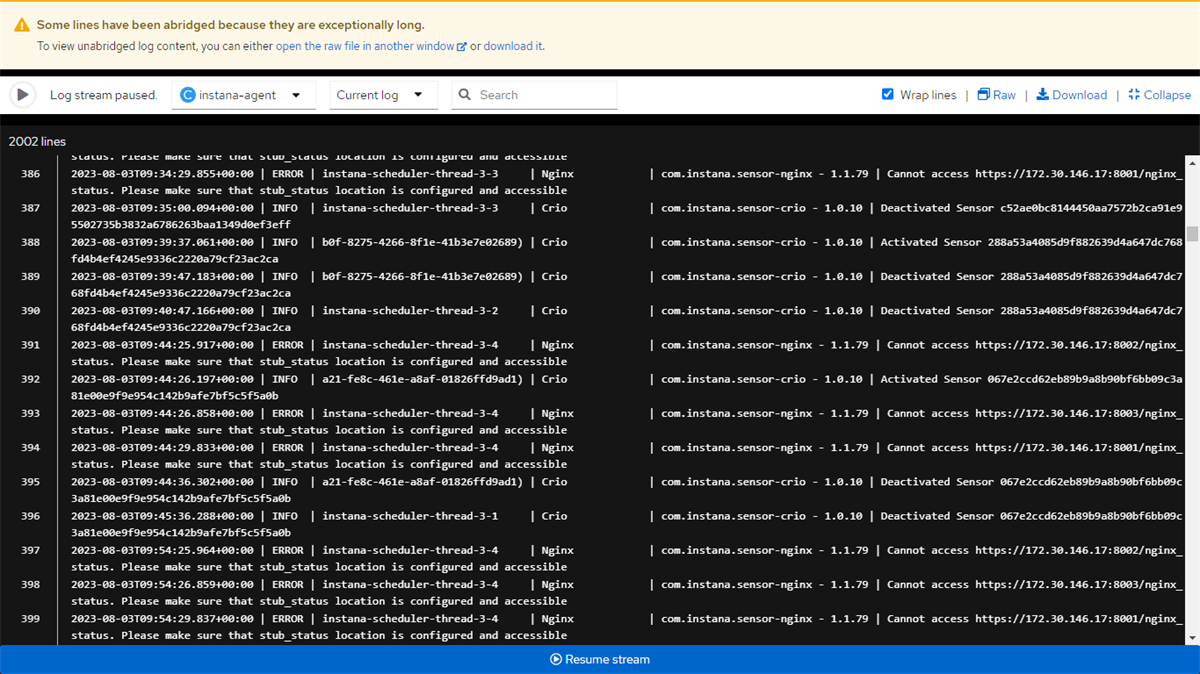Click line number 391
This screenshot has height=674, width=1200.
[30, 345]
